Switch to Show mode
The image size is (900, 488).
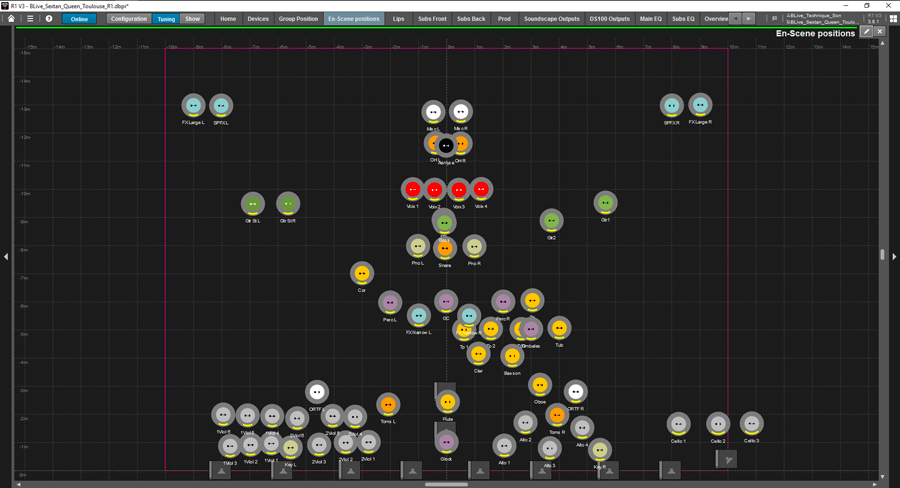tap(193, 19)
